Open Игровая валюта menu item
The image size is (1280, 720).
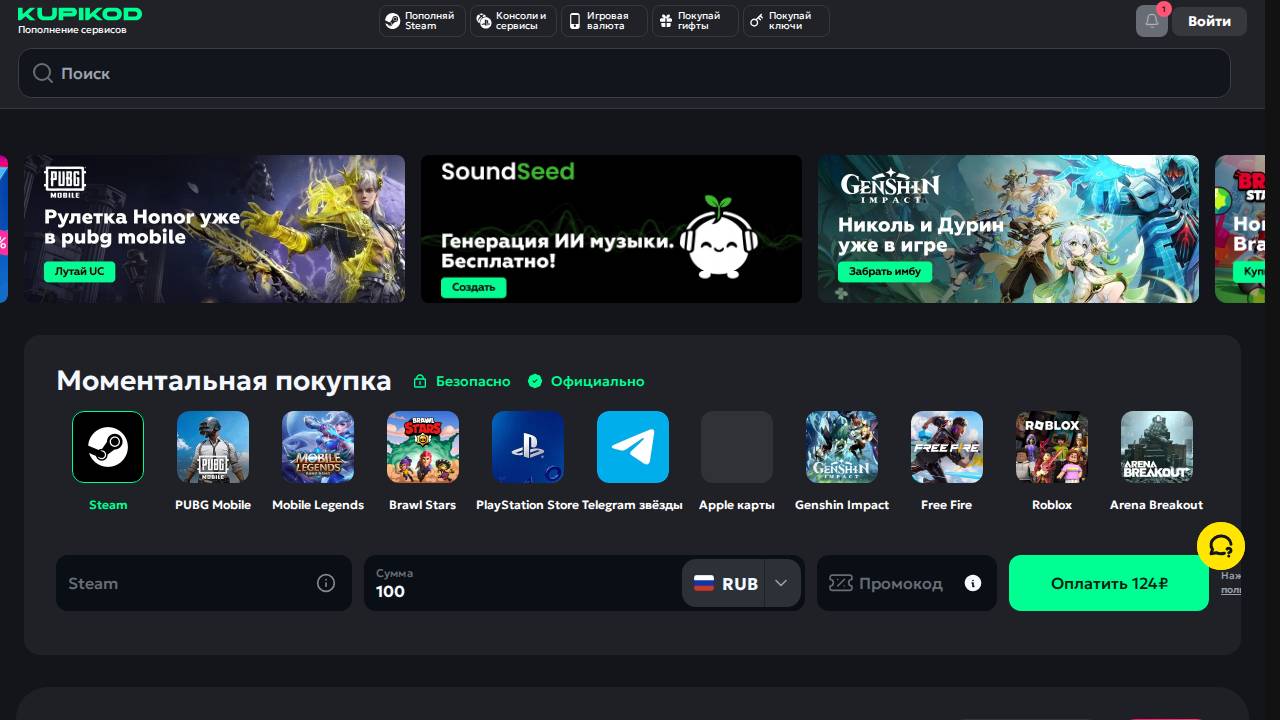[603, 21]
